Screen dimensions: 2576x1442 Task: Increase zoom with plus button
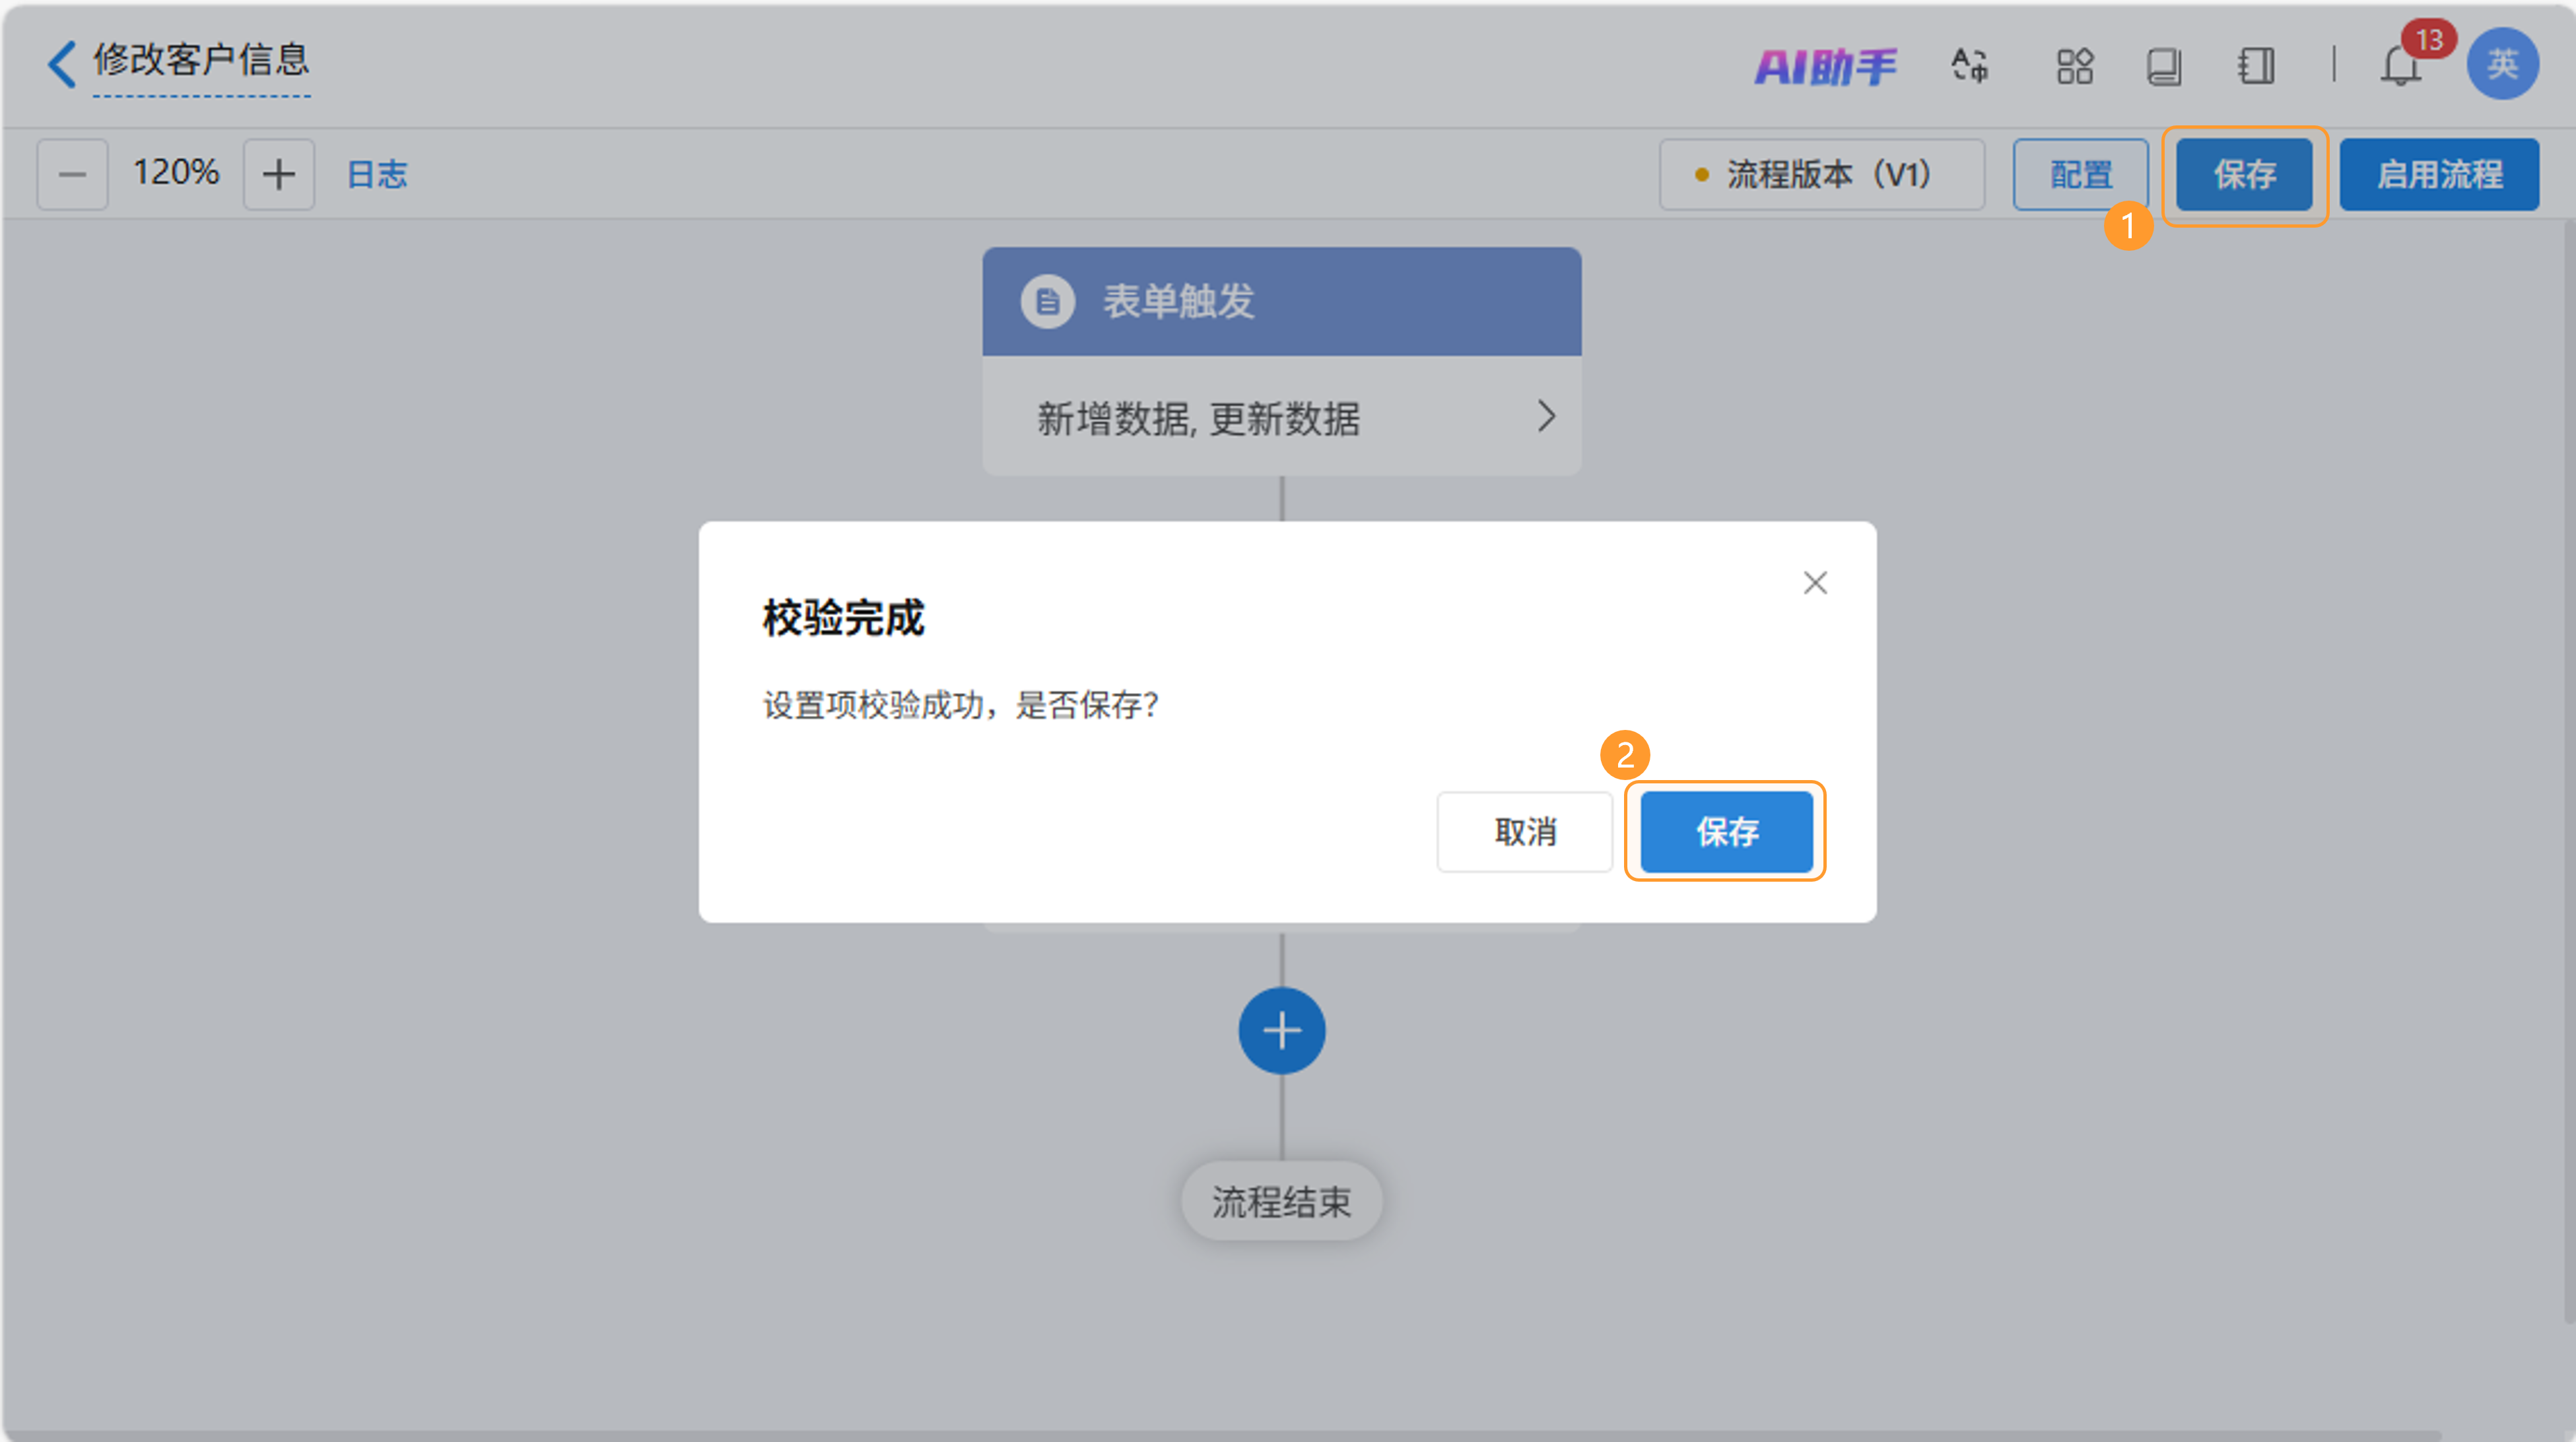[279, 174]
